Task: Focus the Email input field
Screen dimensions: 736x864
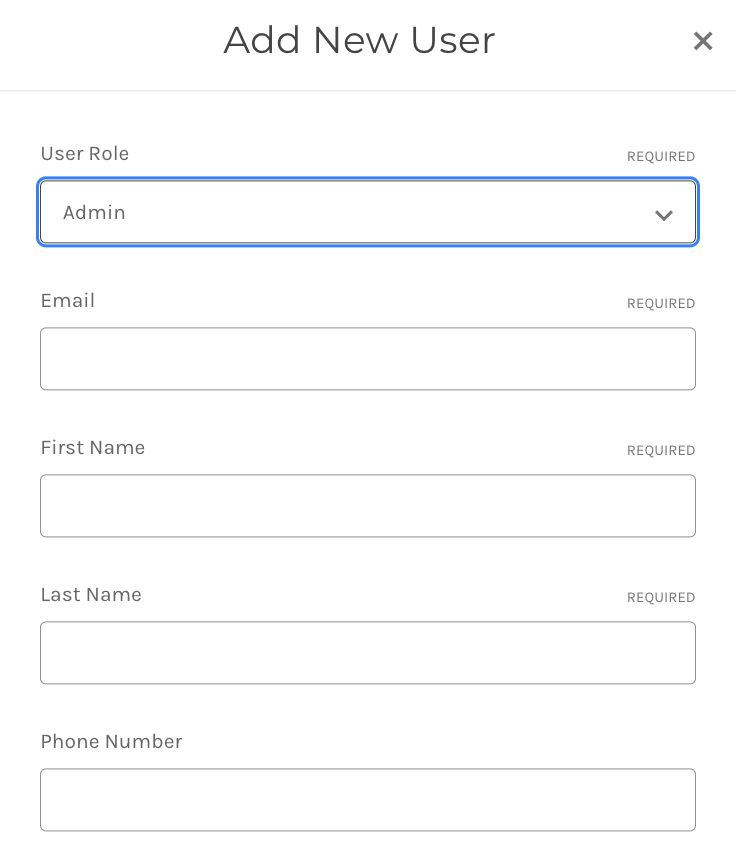Action: pos(368,359)
